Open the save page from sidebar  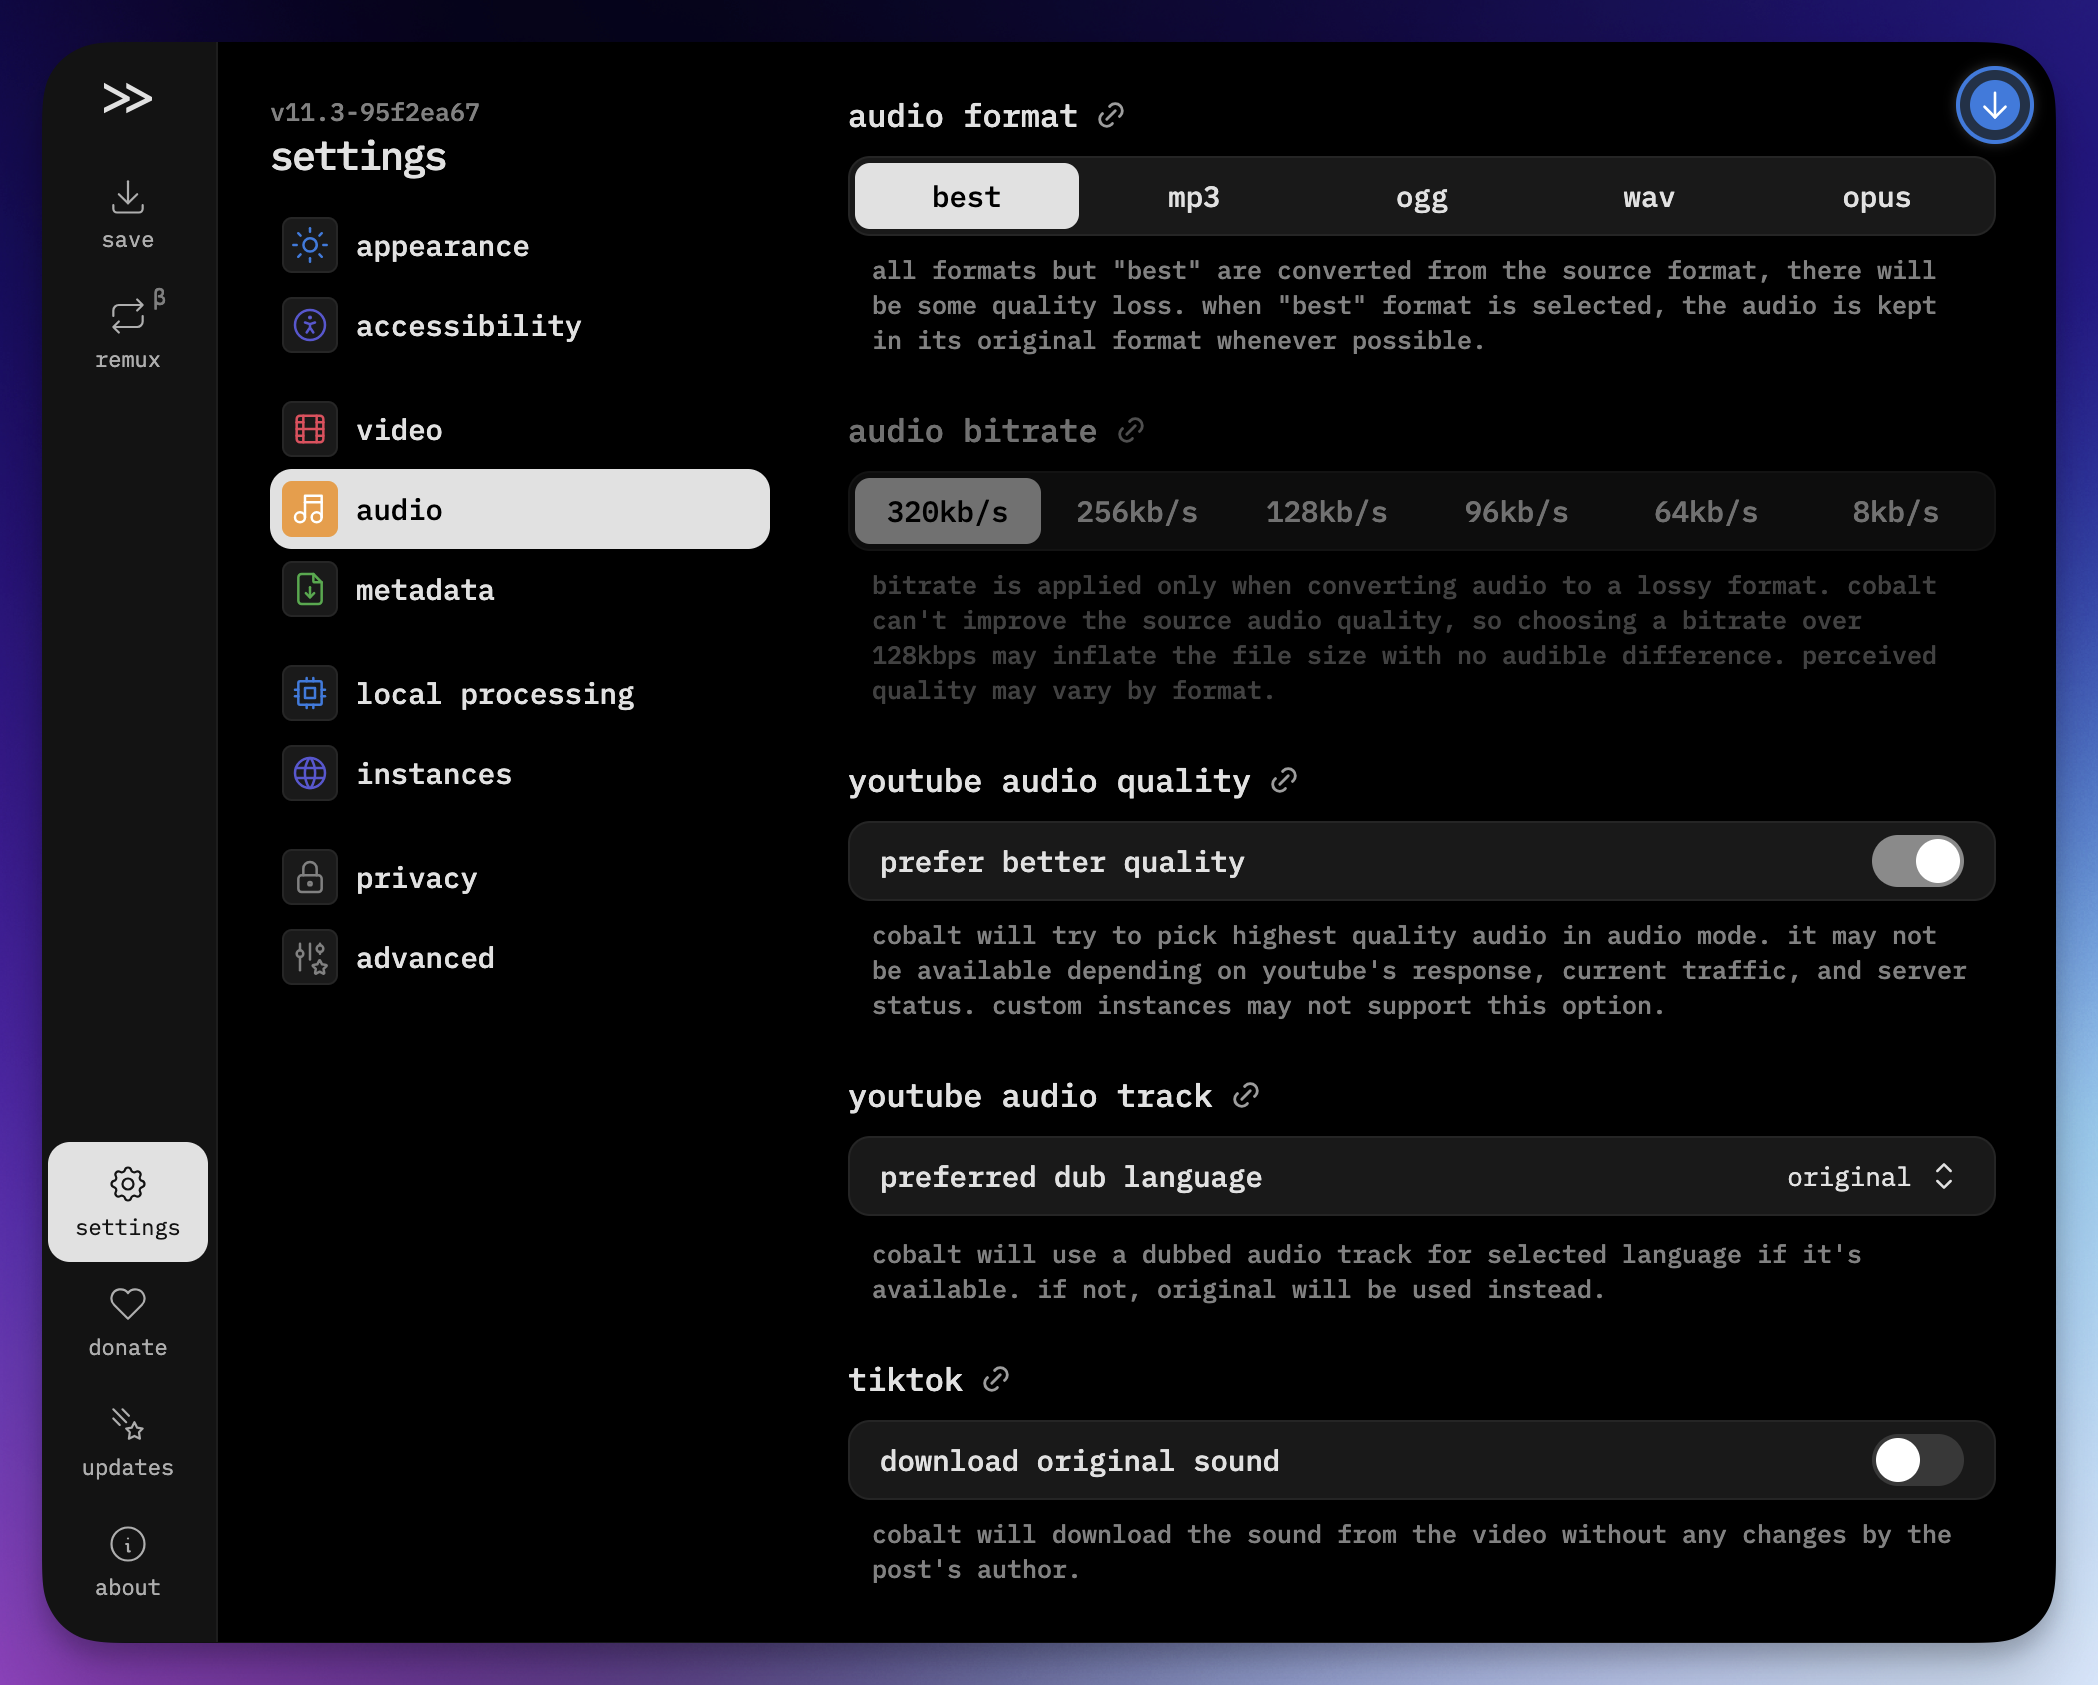point(127,214)
